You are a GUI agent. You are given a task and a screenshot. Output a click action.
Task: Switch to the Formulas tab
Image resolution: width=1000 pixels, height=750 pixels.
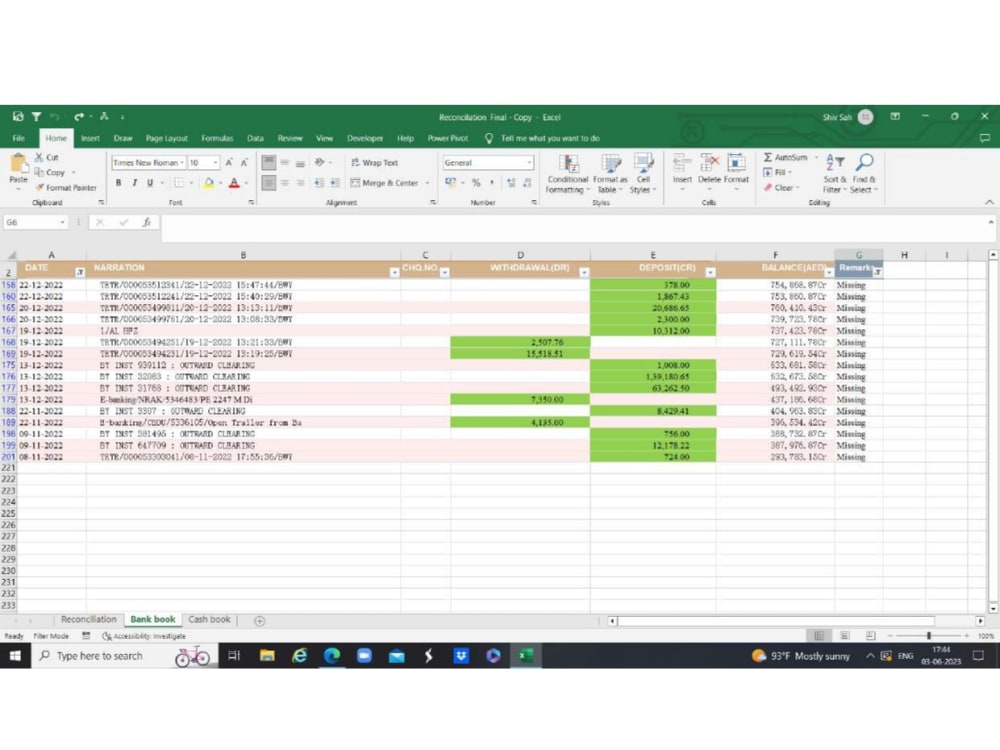tap(217, 138)
